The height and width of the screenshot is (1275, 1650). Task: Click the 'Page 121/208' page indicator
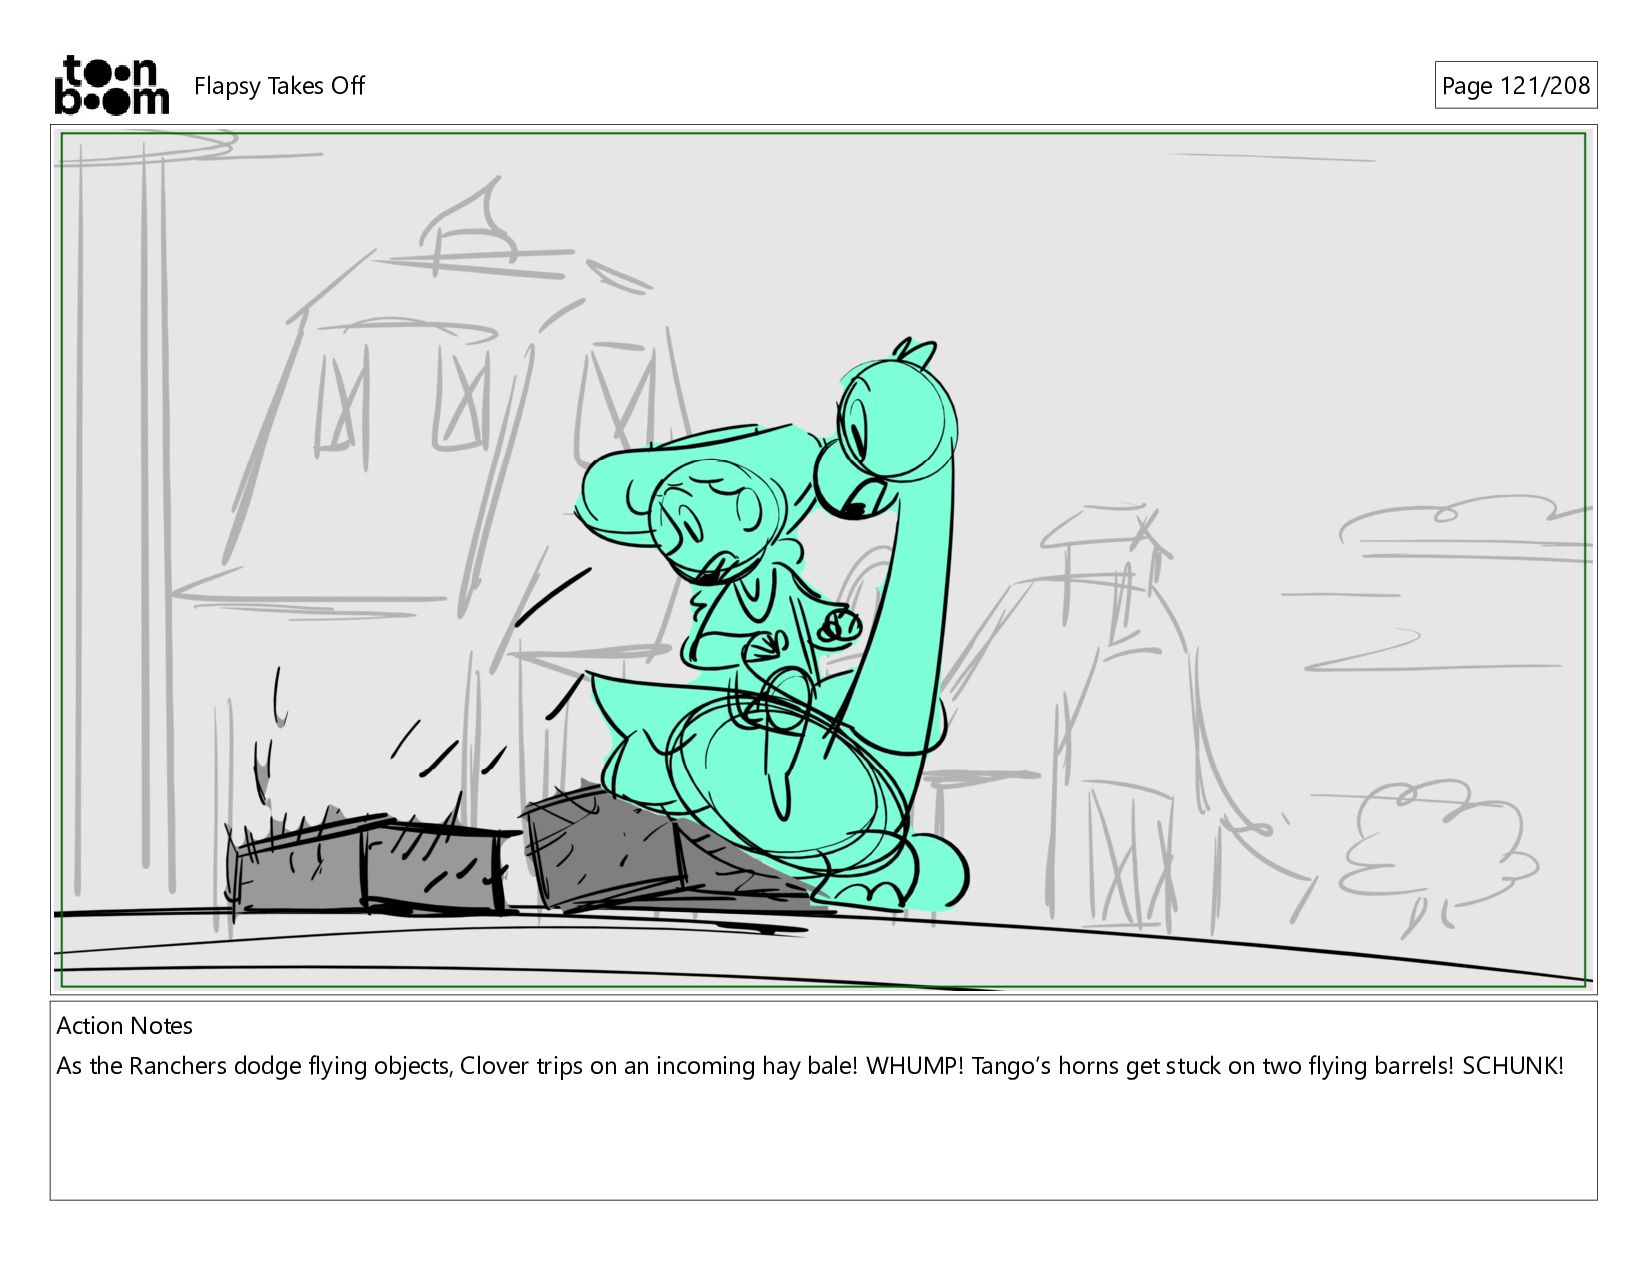pos(1515,86)
